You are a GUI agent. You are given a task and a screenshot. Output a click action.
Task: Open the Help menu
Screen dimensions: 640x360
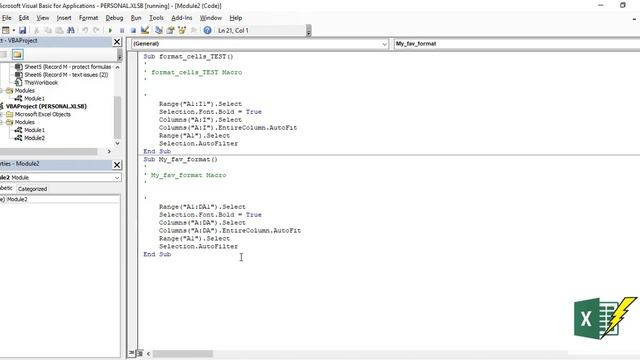(236, 18)
